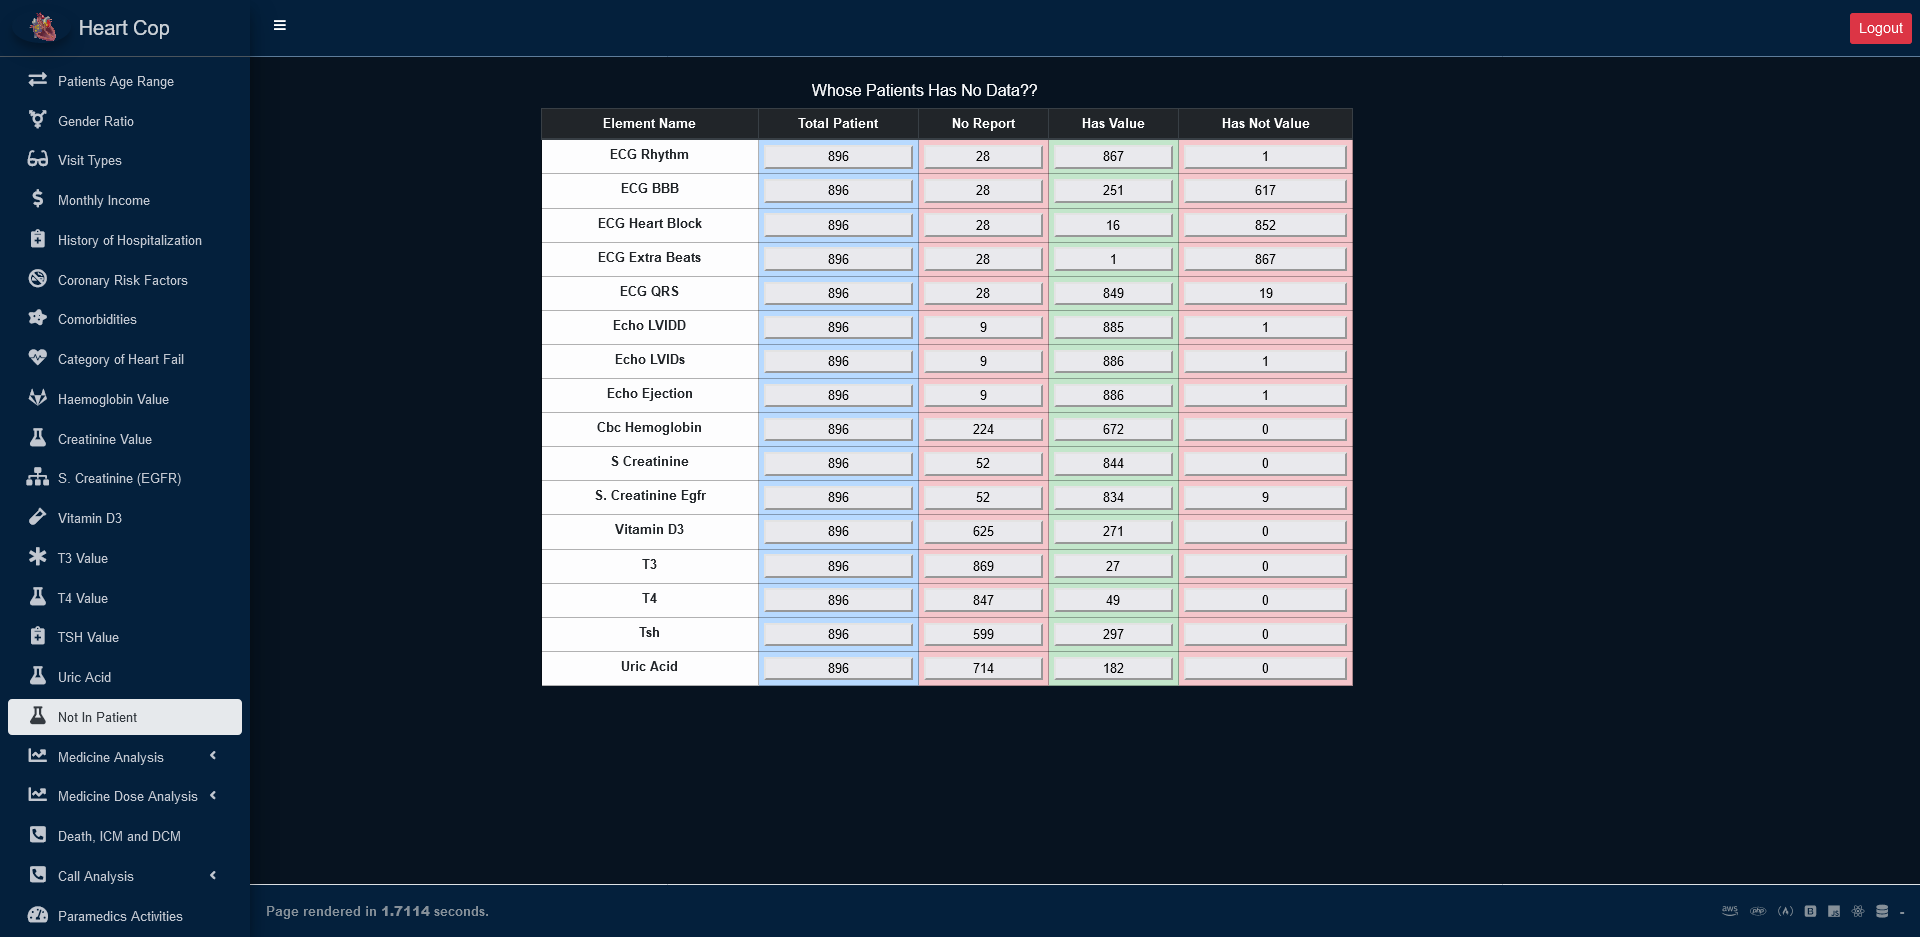This screenshot has width=1920, height=937.
Task: Click the Bootstrap B icon in the footer
Action: (x=1810, y=911)
